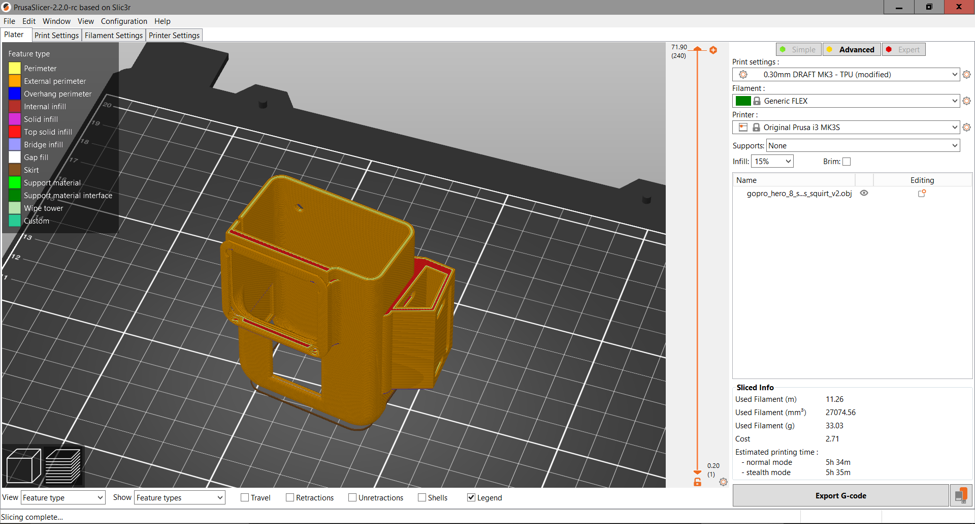Open the Help menu
Screen dimensions: 975x524
pyautogui.click(x=162, y=21)
